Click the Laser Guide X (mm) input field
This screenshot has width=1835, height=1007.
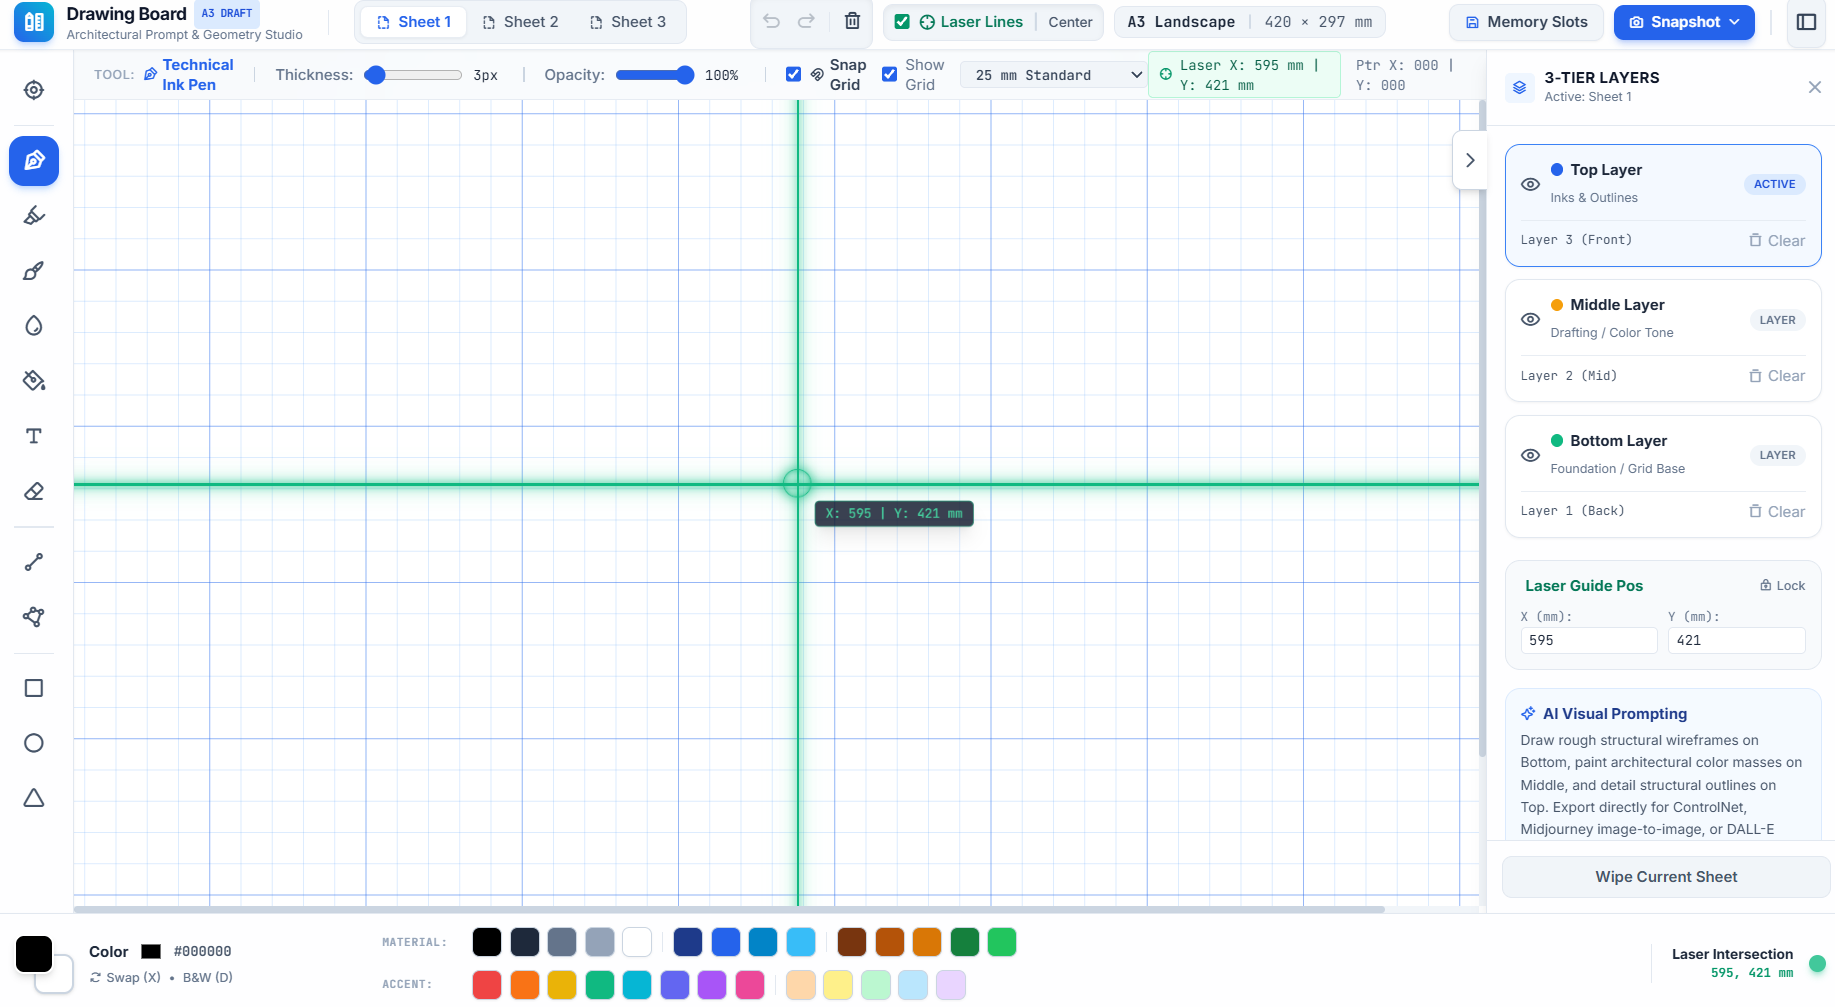[x=1588, y=640]
